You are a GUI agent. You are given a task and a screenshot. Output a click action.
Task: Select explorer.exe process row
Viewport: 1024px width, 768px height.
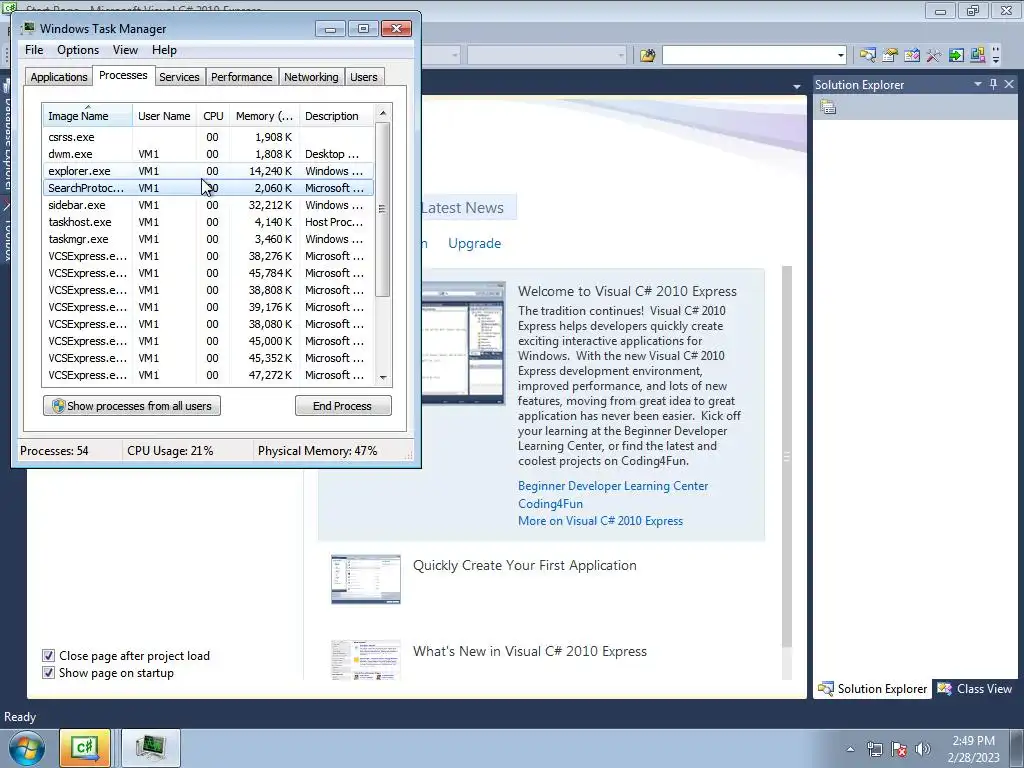(x=208, y=171)
